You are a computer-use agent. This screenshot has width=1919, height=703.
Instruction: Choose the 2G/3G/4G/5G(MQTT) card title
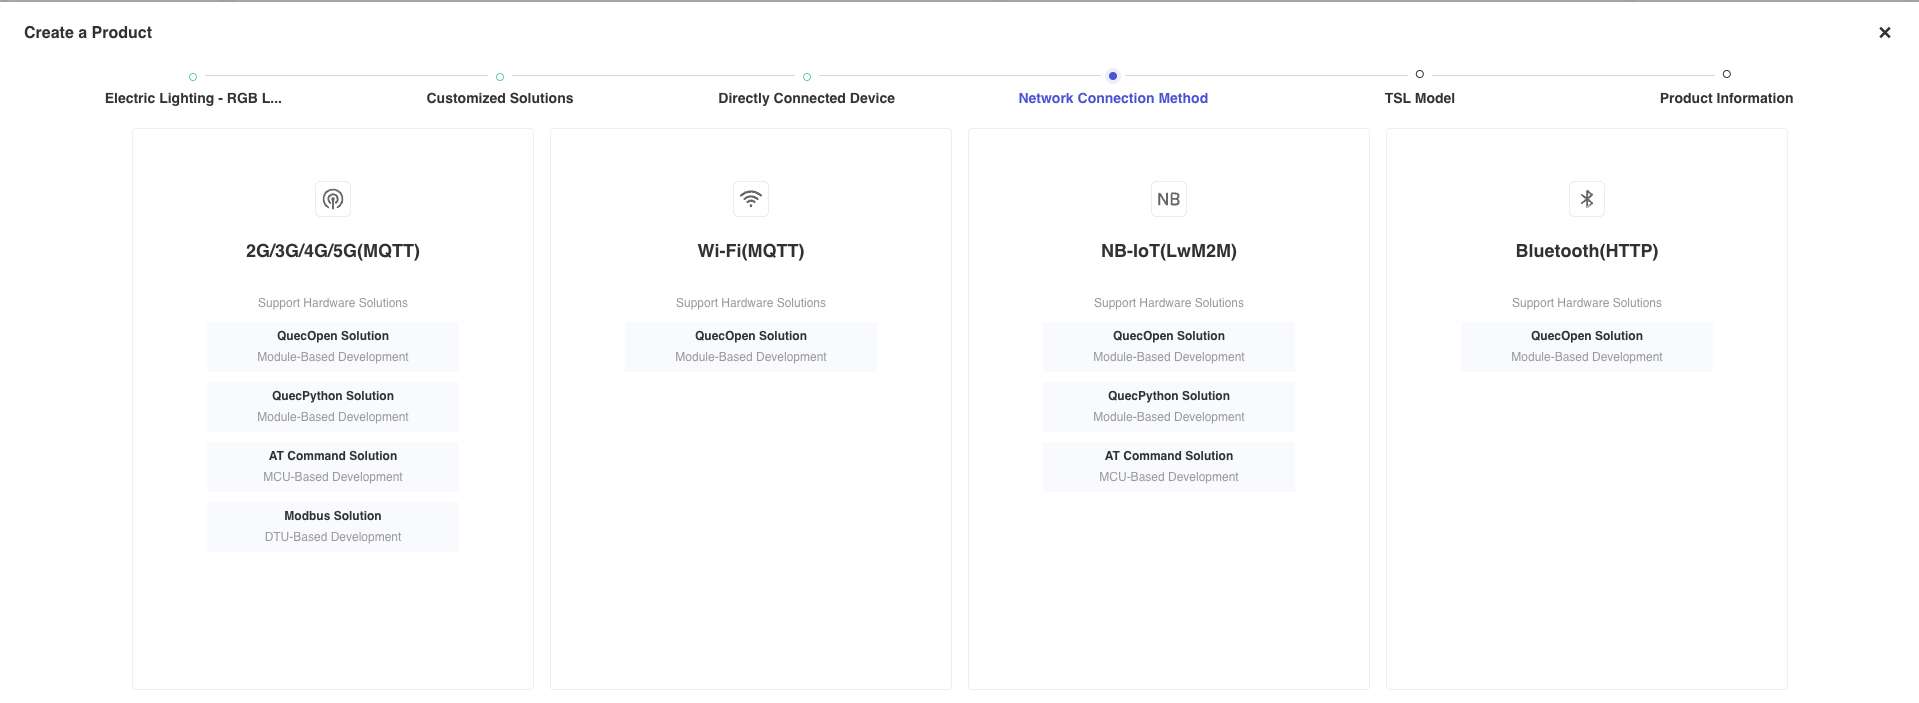tap(333, 251)
